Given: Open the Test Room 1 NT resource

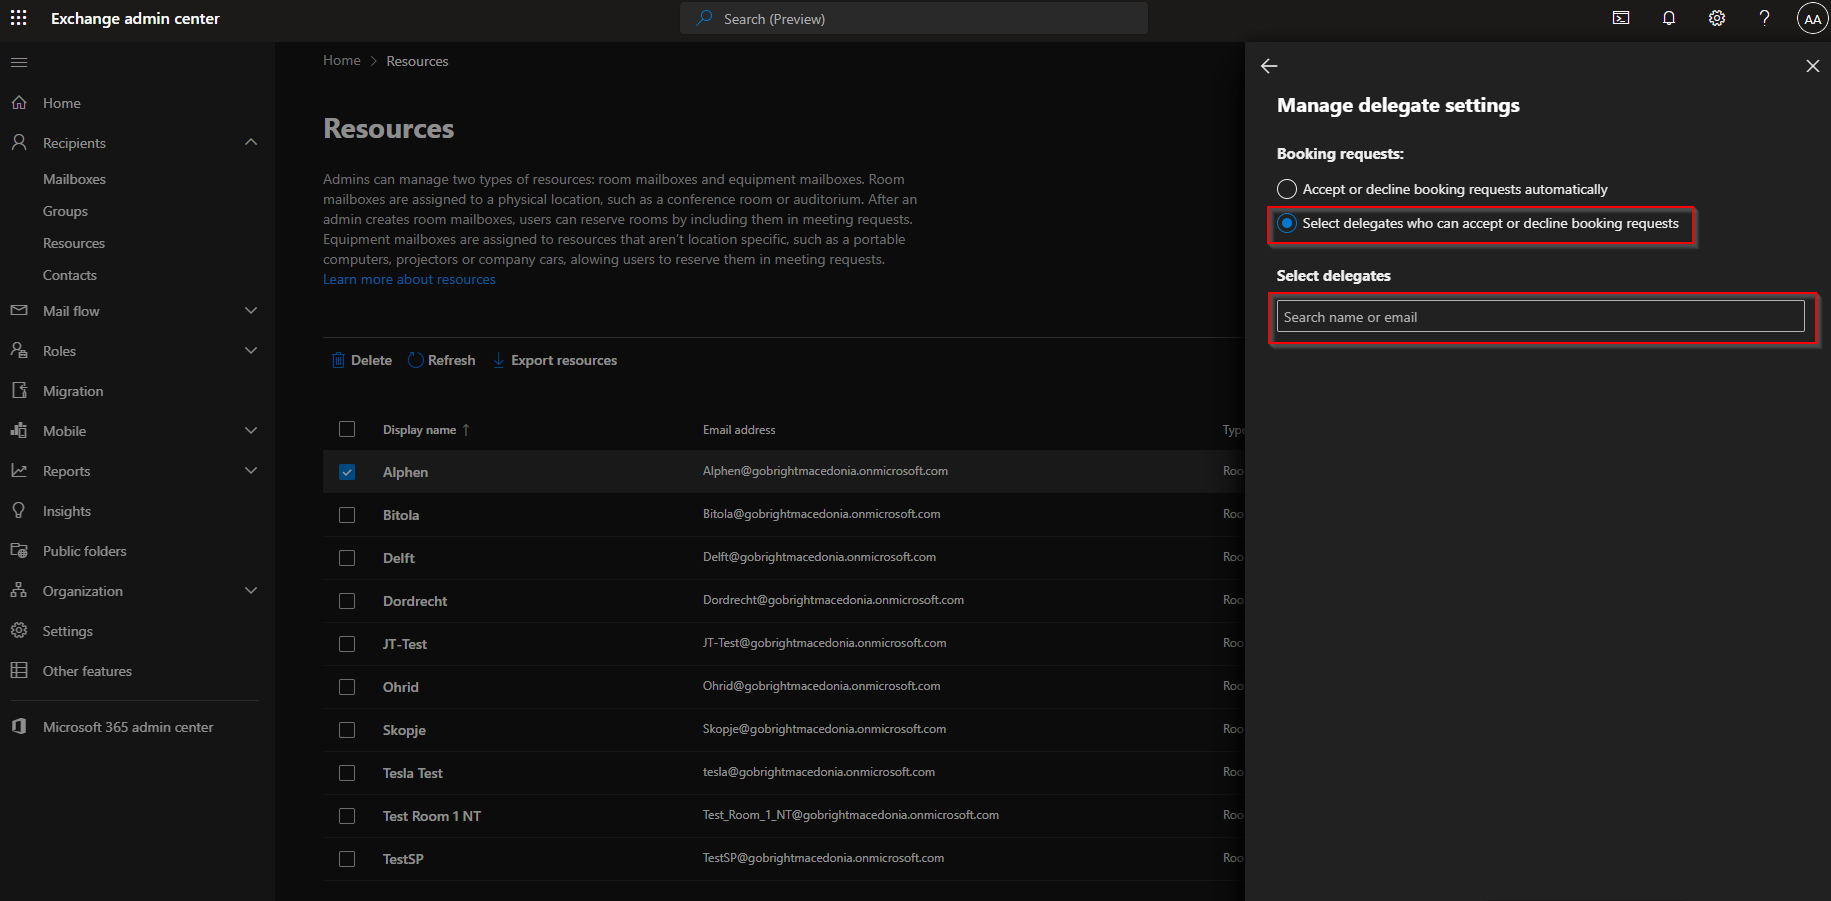Looking at the screenshot, I should [432, 816].
